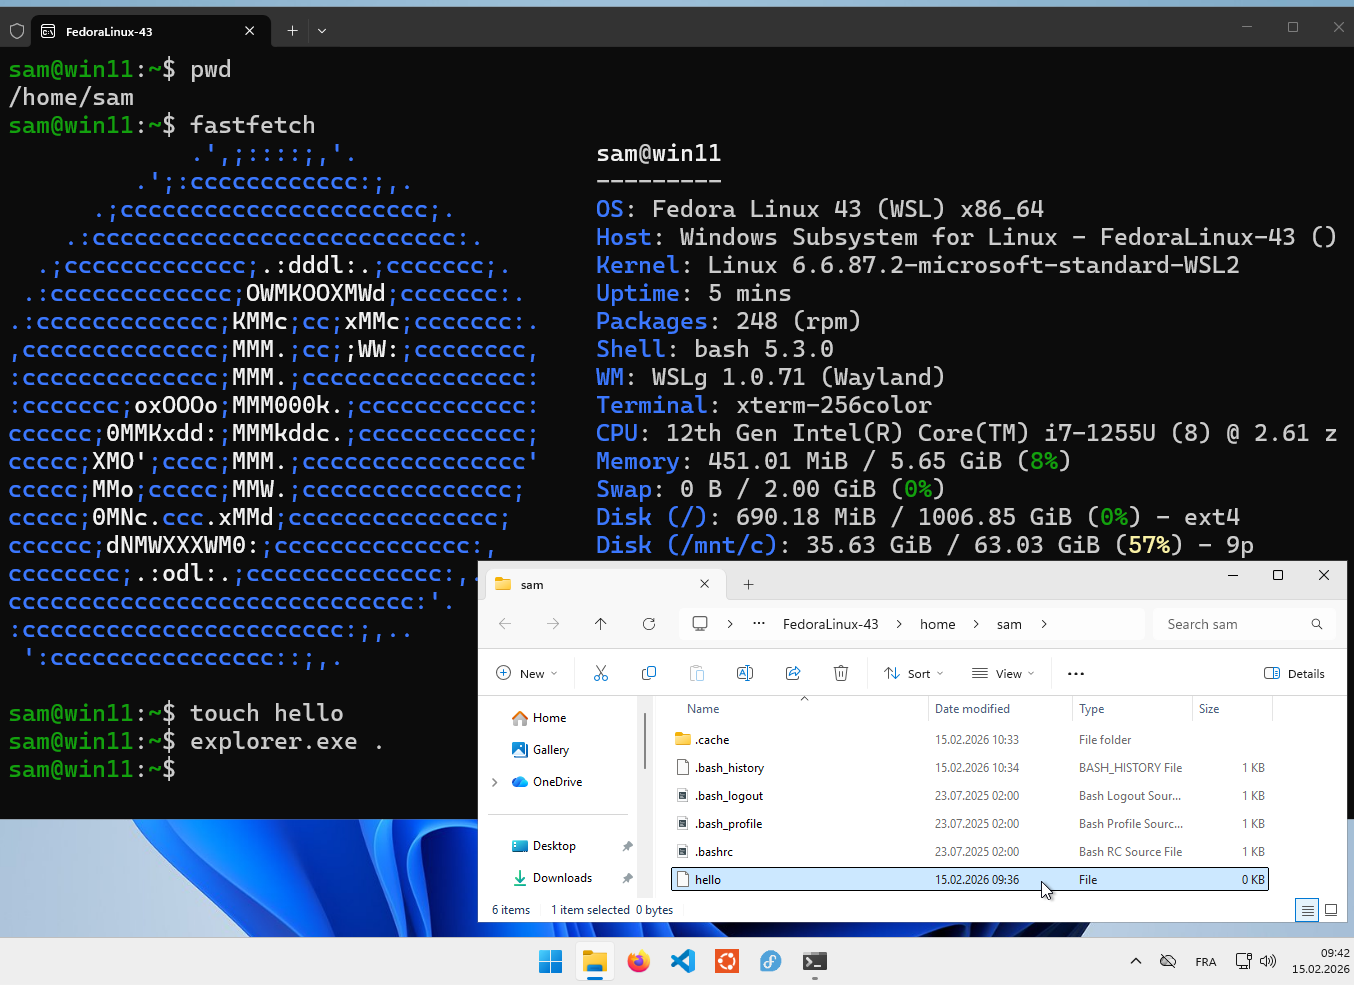
Task: Refresh the folder with the reload icon
Action: pyautogui.click(x=648, y=623)
